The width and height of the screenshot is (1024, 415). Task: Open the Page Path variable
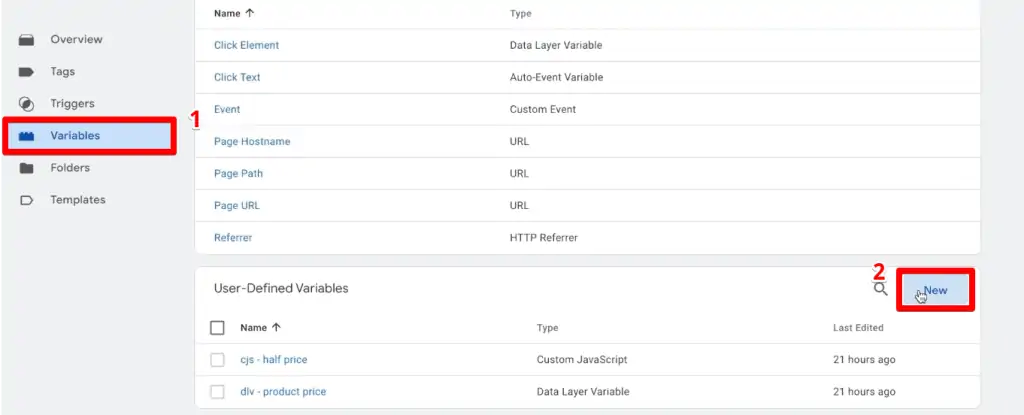point(238,173)
